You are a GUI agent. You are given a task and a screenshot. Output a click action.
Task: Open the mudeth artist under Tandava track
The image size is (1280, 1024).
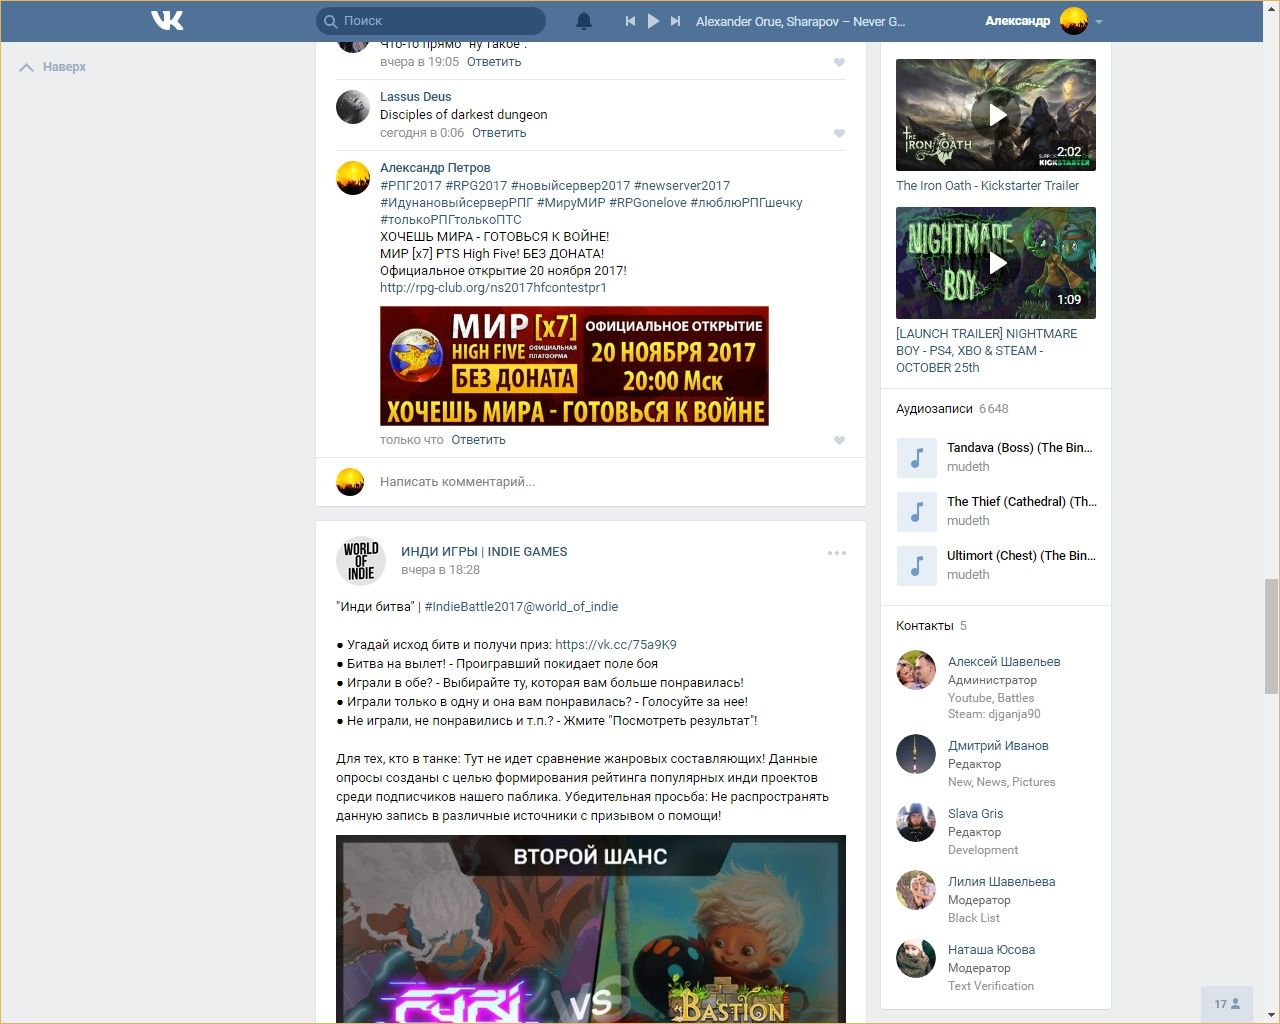[968, 467]
